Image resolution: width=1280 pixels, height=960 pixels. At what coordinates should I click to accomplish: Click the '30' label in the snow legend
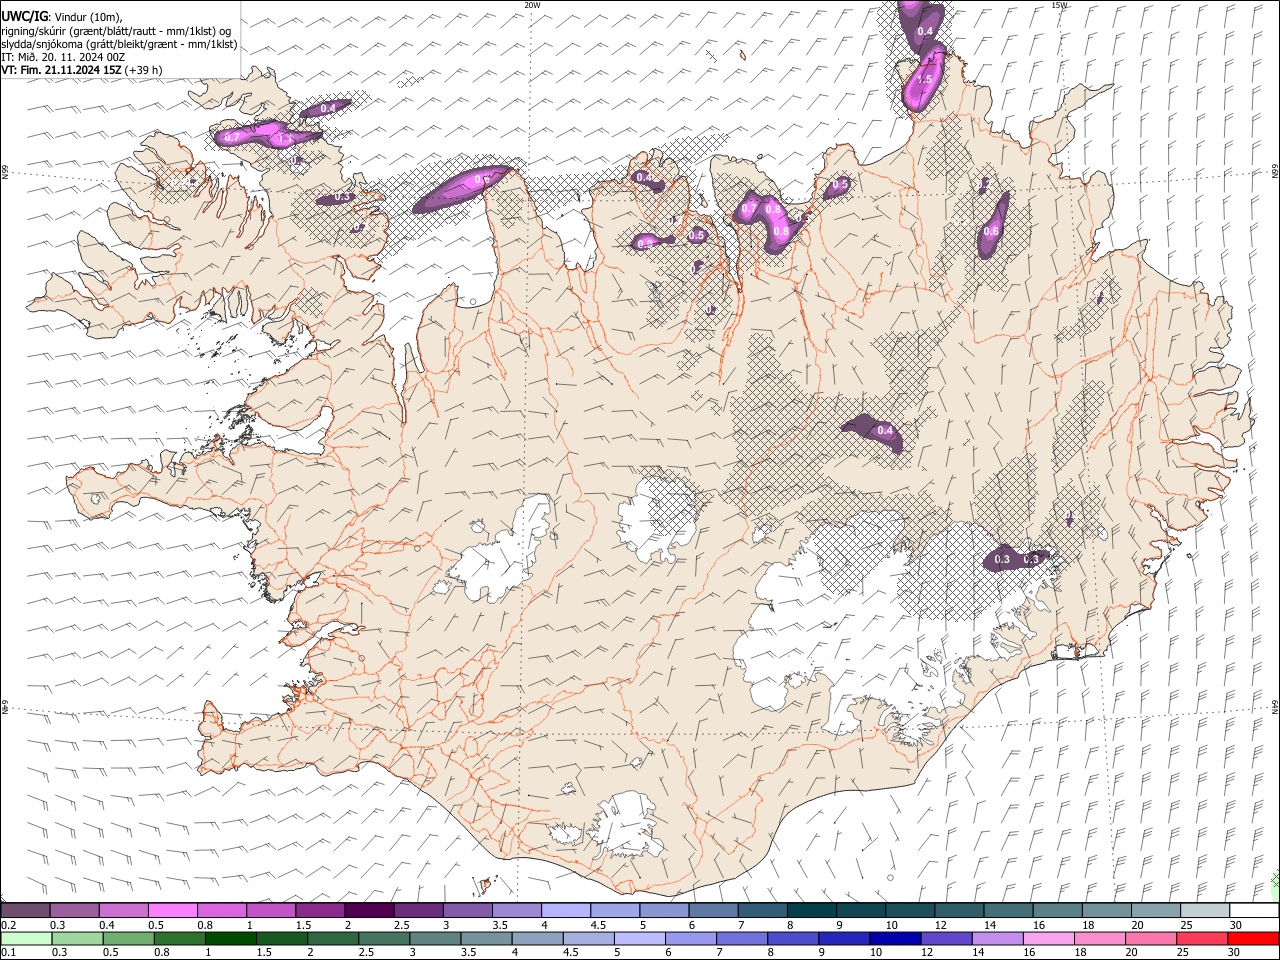click(1235, 925)
